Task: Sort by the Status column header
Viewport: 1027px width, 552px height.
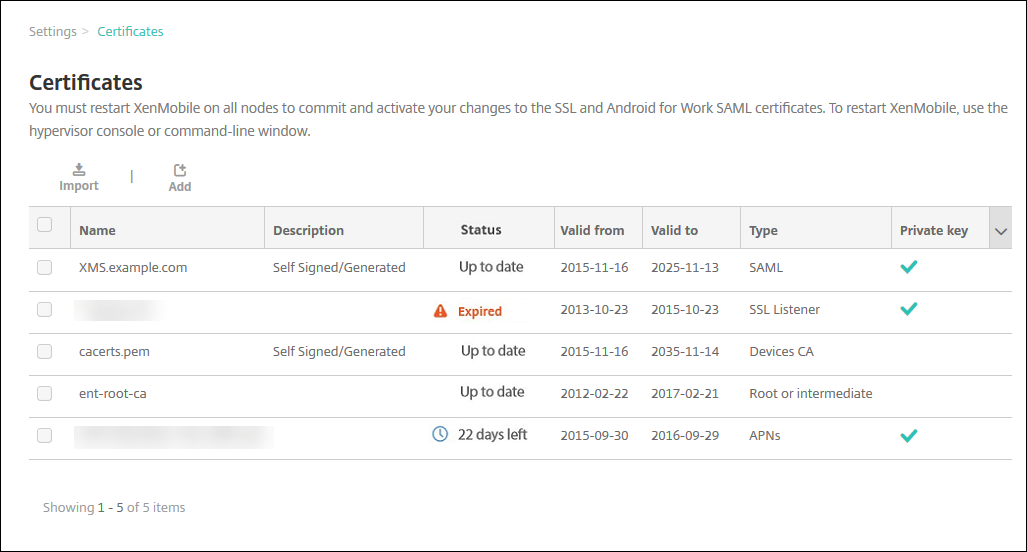Action: 481,231
